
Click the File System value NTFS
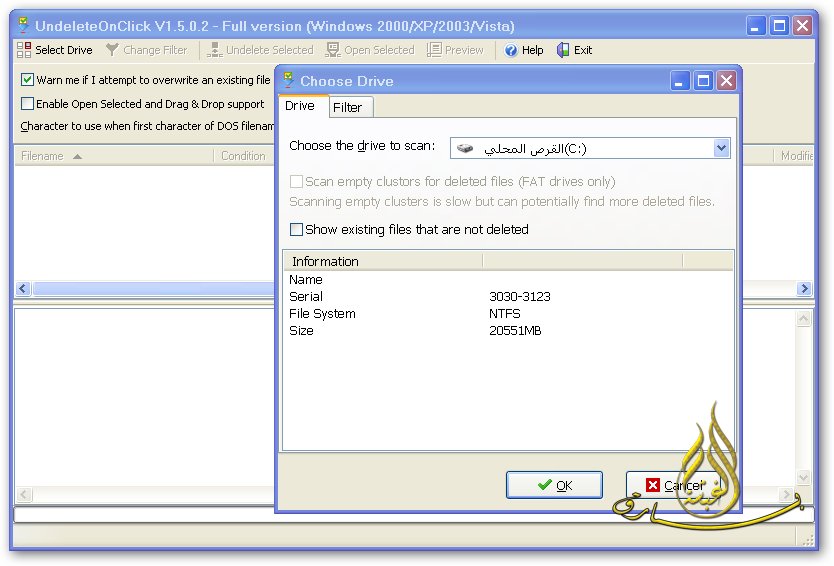pyautogui.click(x=505, y=313)
